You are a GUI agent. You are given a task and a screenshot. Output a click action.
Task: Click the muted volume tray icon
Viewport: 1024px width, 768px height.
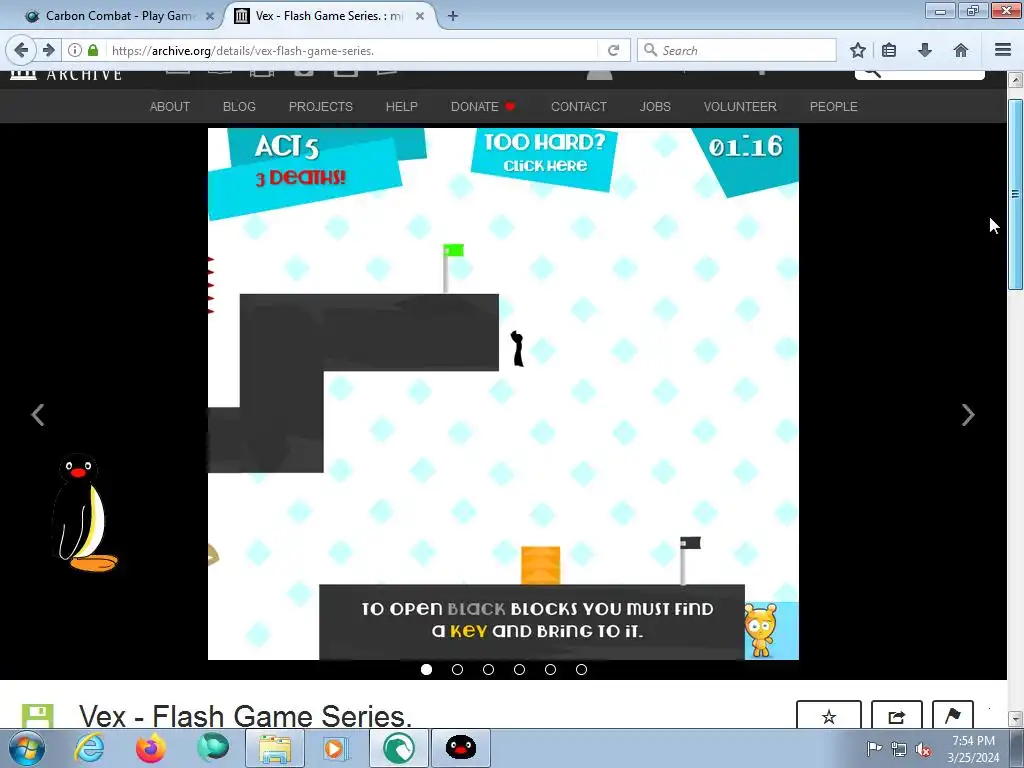click(x=923, y=749)
